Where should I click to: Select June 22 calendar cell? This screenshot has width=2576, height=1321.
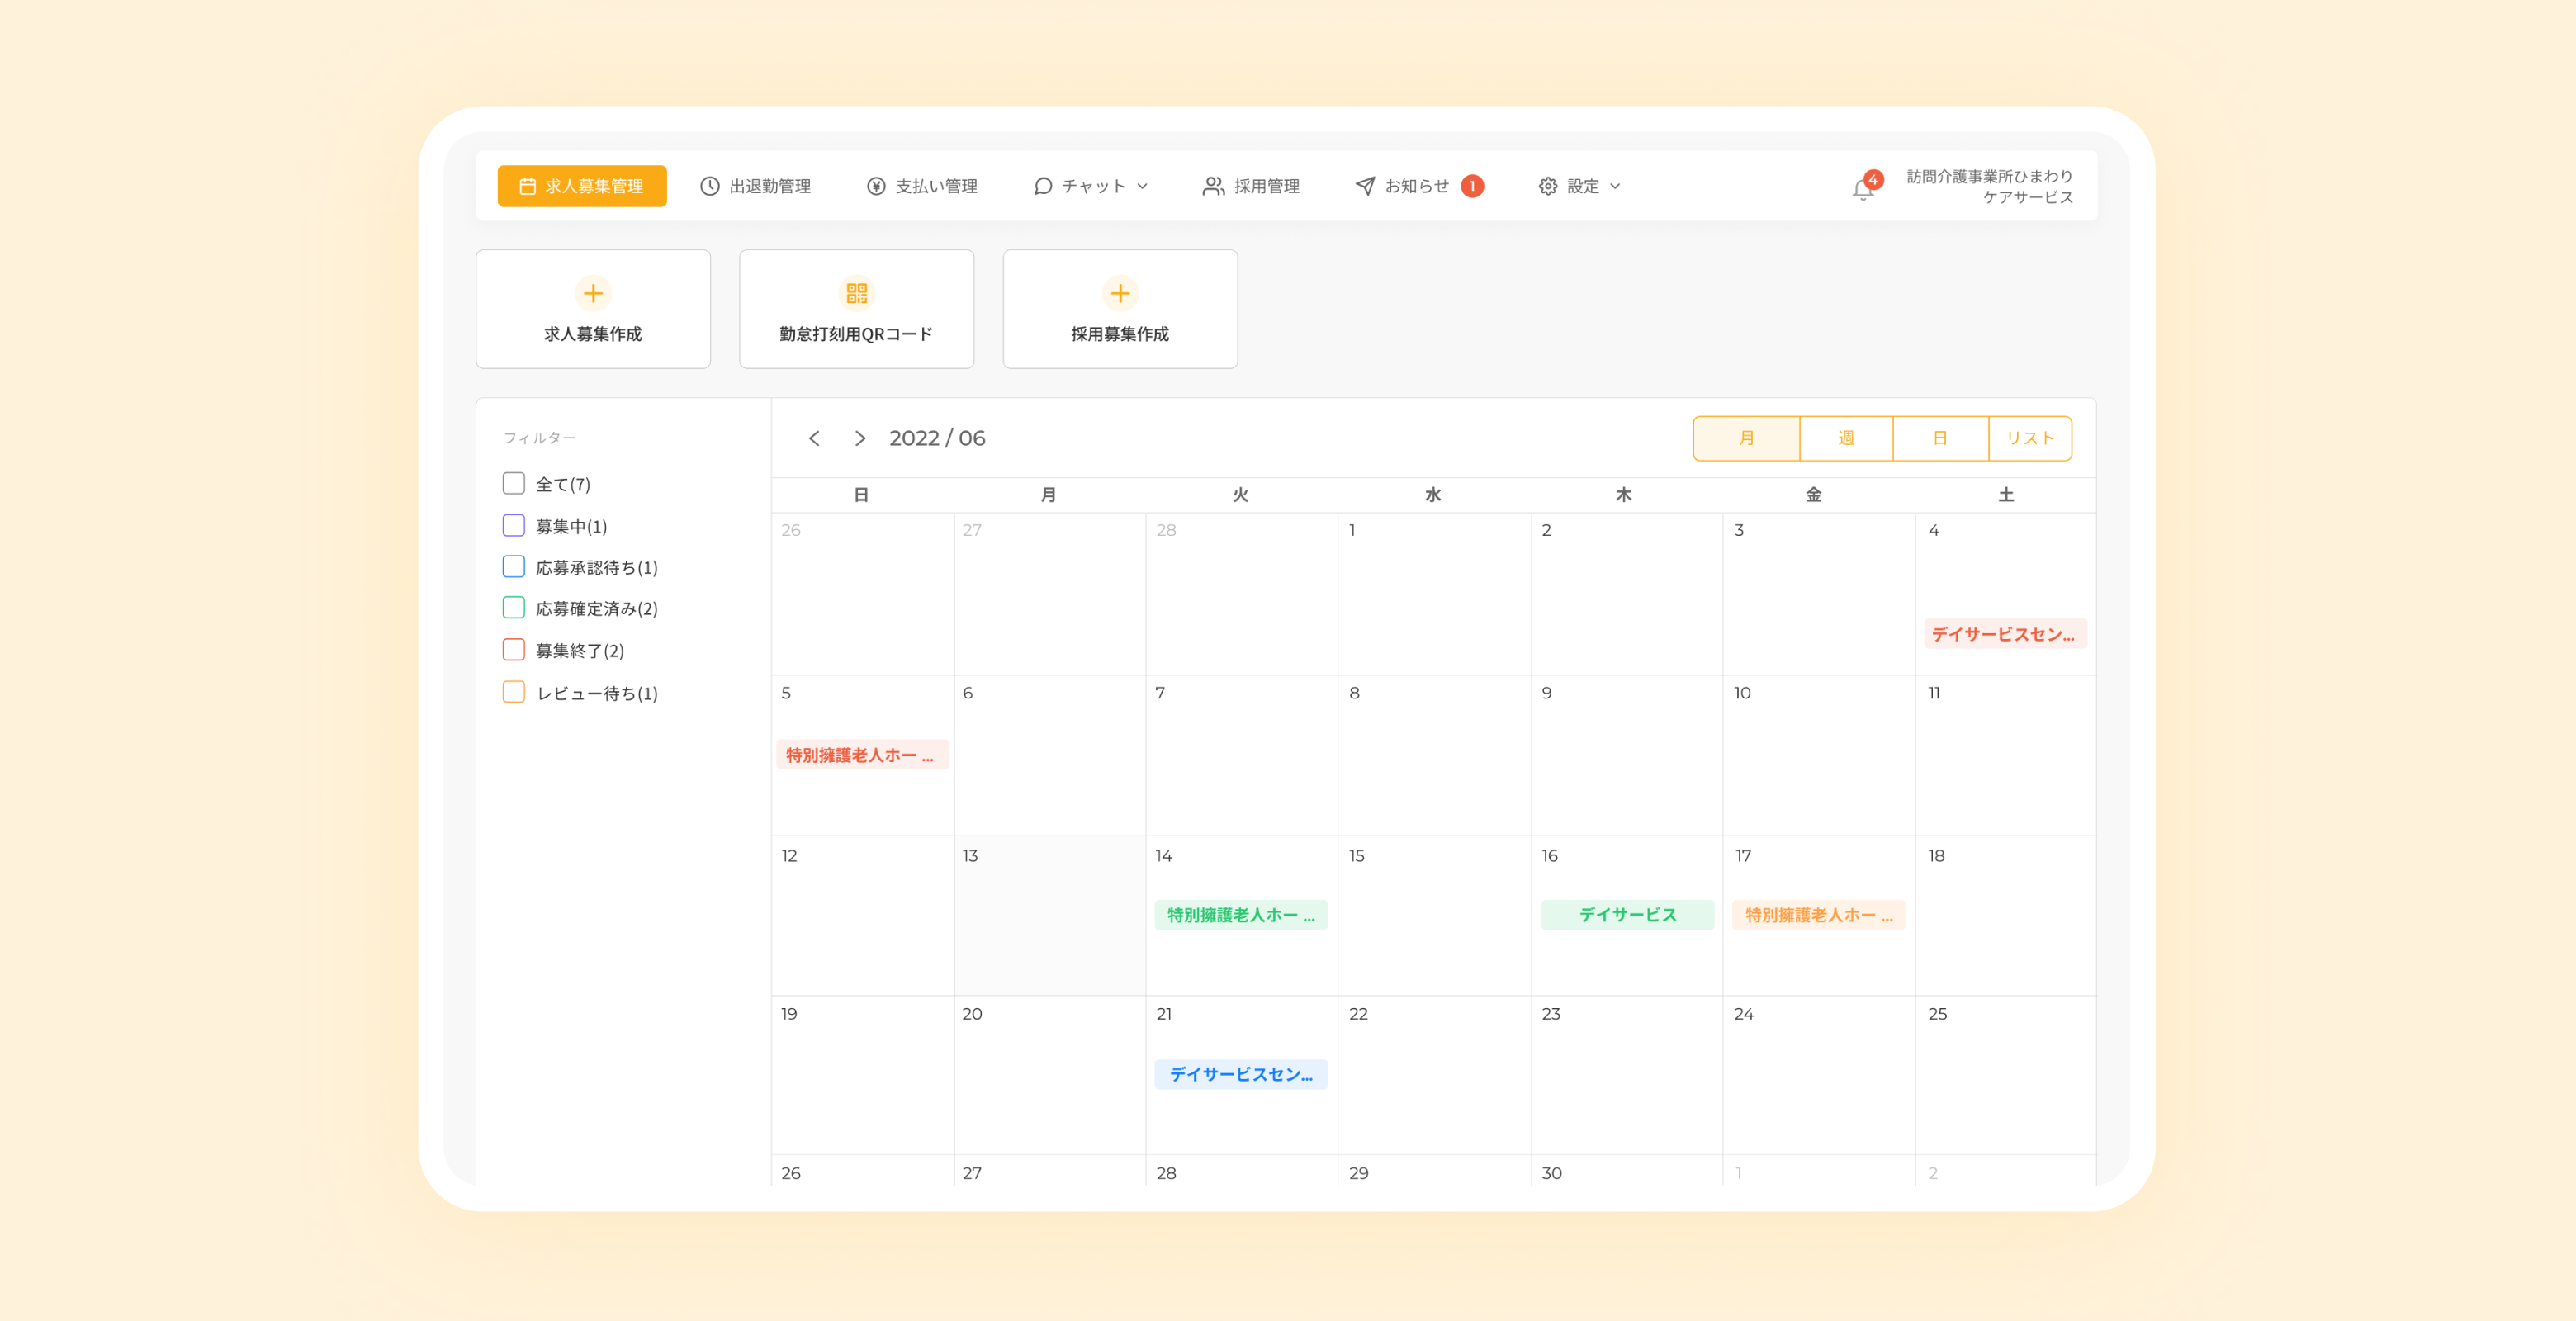coord(1433,1075)
